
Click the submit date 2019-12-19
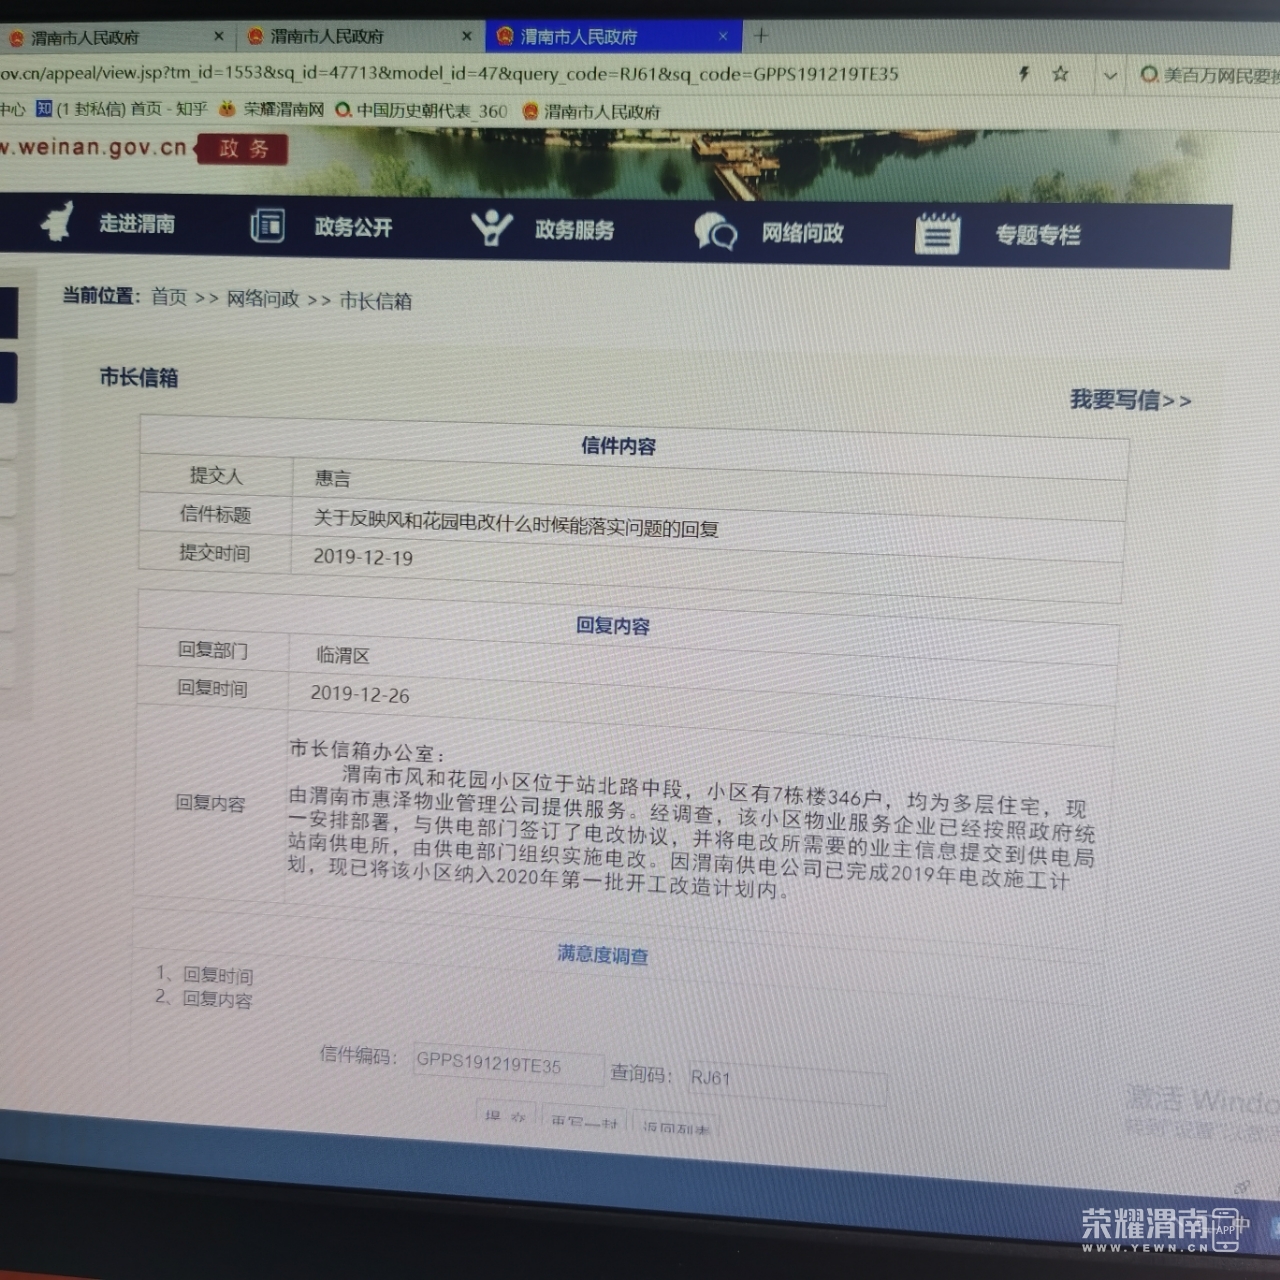363,557
